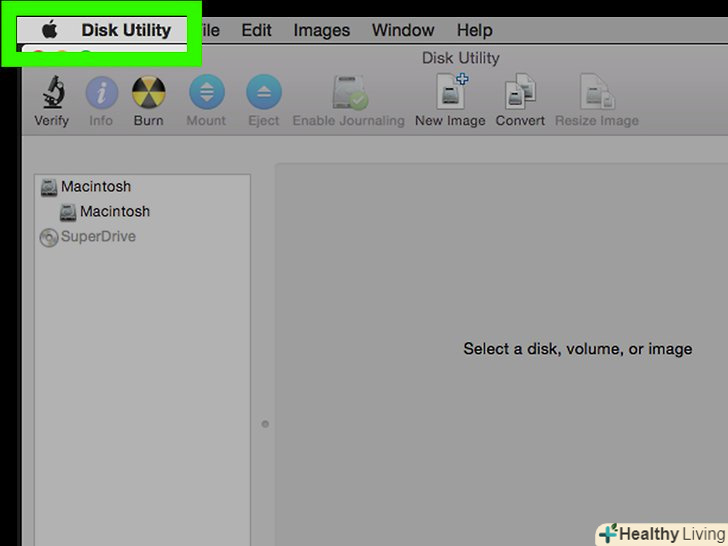Click the Verify microscope icon
Screen dimensions: 728x546
click(54, 92)
